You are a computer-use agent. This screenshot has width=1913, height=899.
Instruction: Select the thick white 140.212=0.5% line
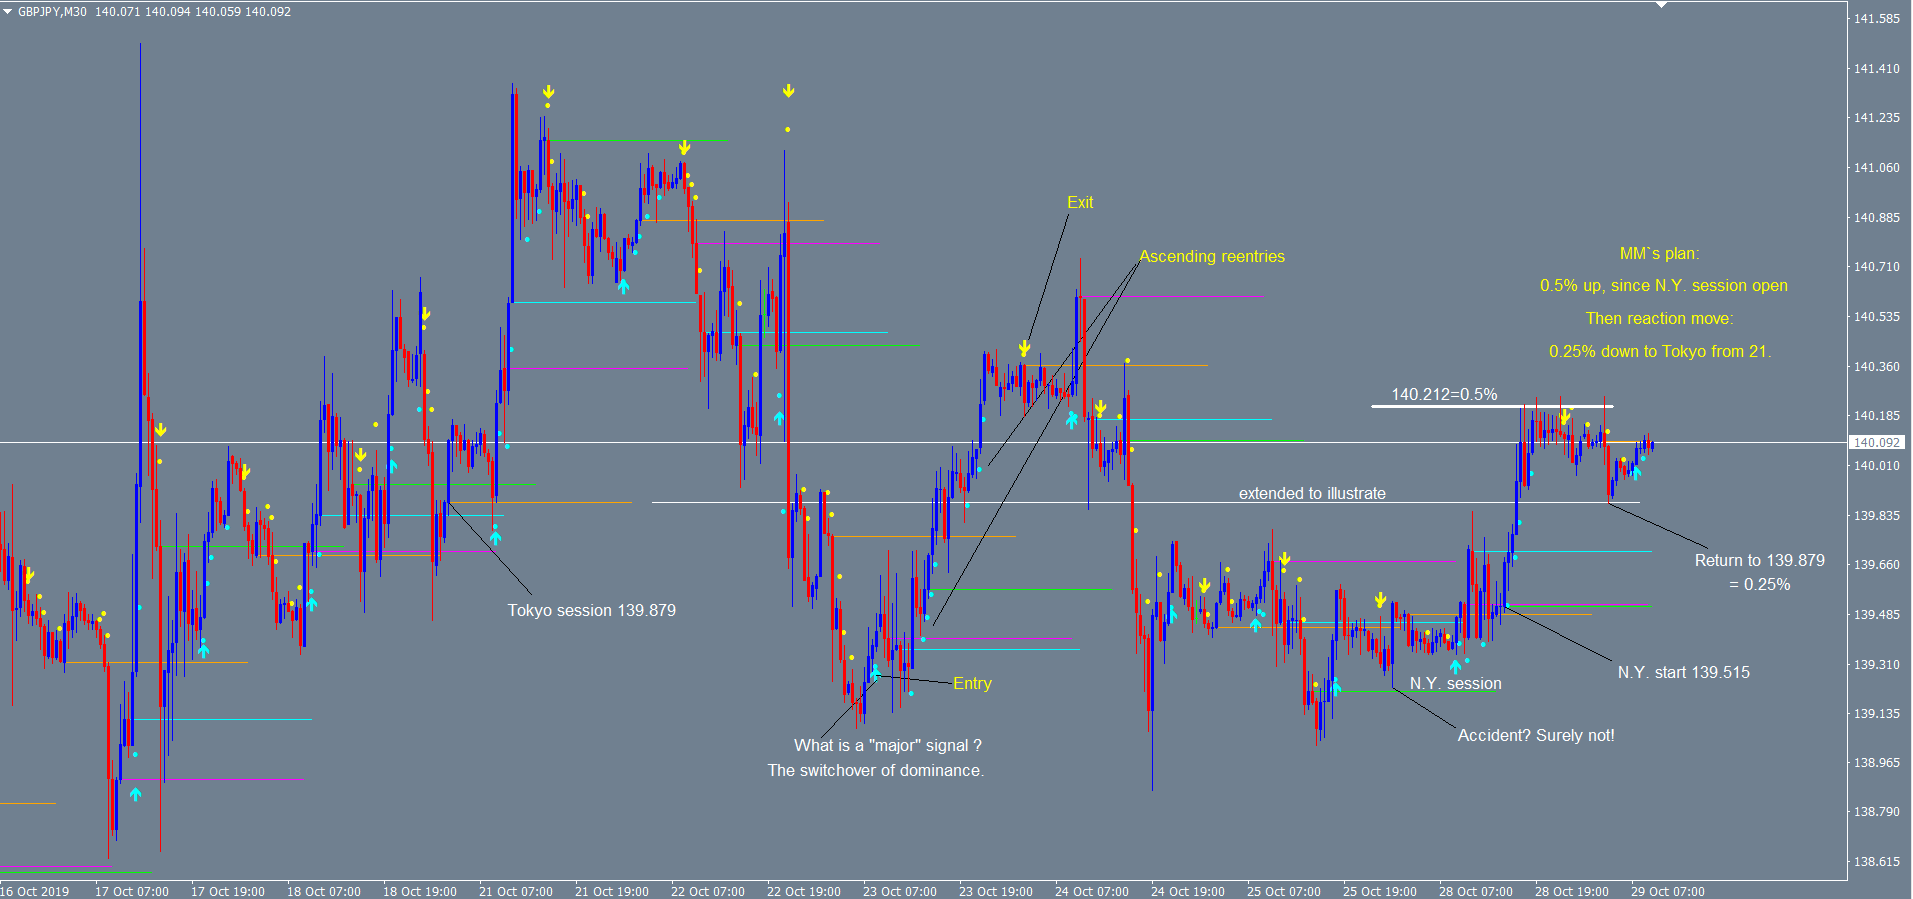click(1490, 406)
